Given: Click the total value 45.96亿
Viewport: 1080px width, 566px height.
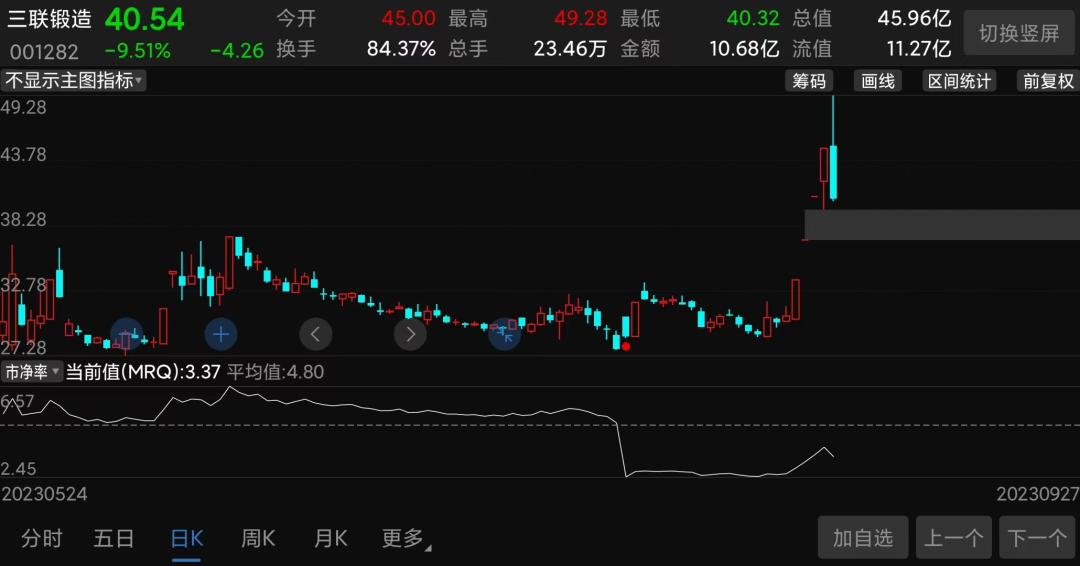Looking at the screenshot, I should pos(914,18).
